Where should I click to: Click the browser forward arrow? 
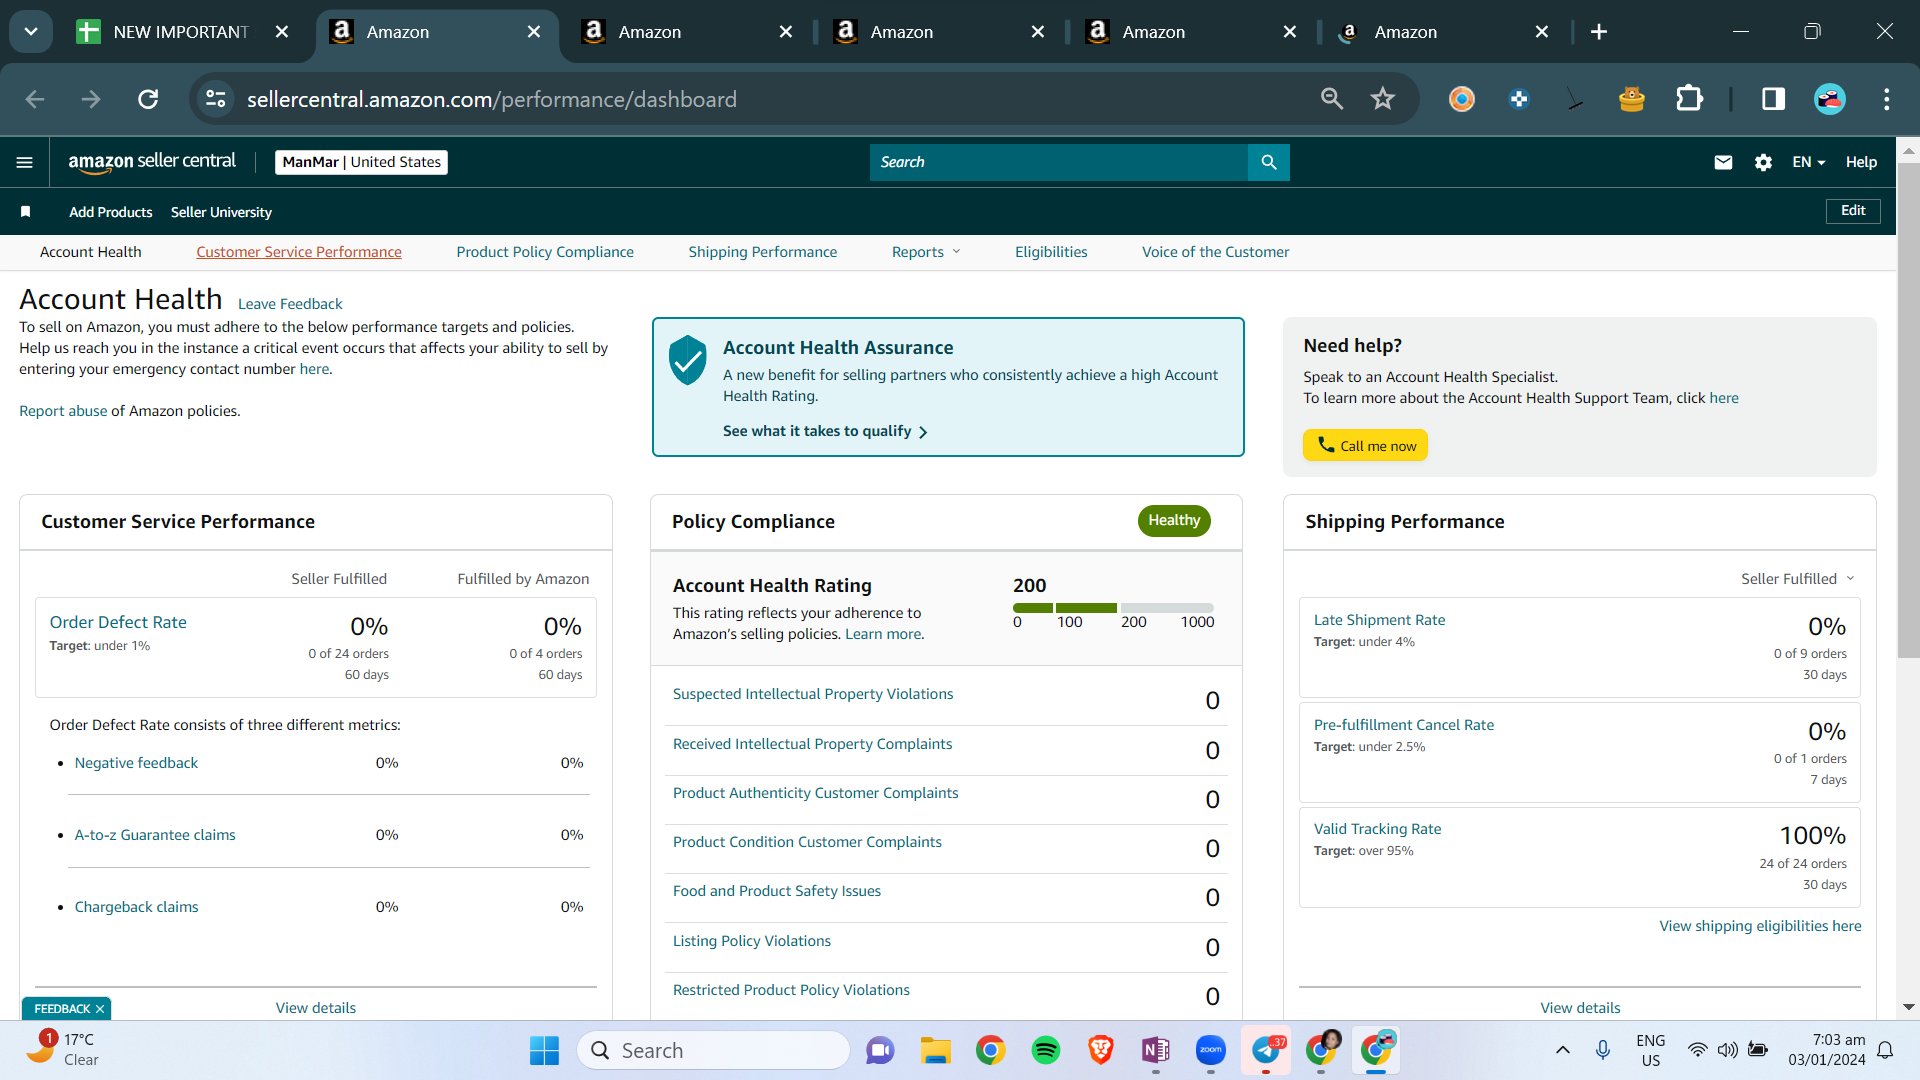point(91,99)
